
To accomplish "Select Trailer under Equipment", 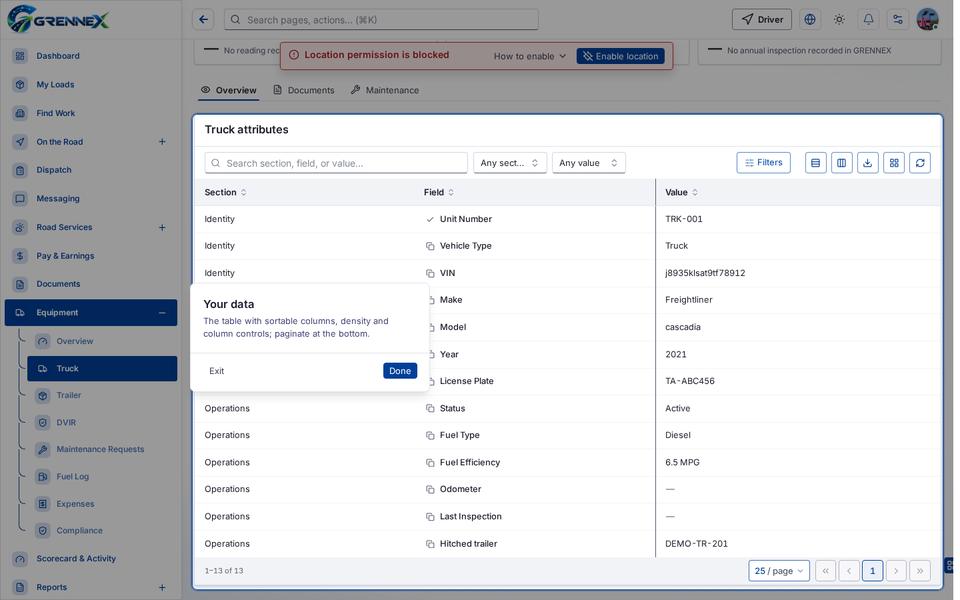I will click(102, 396).
